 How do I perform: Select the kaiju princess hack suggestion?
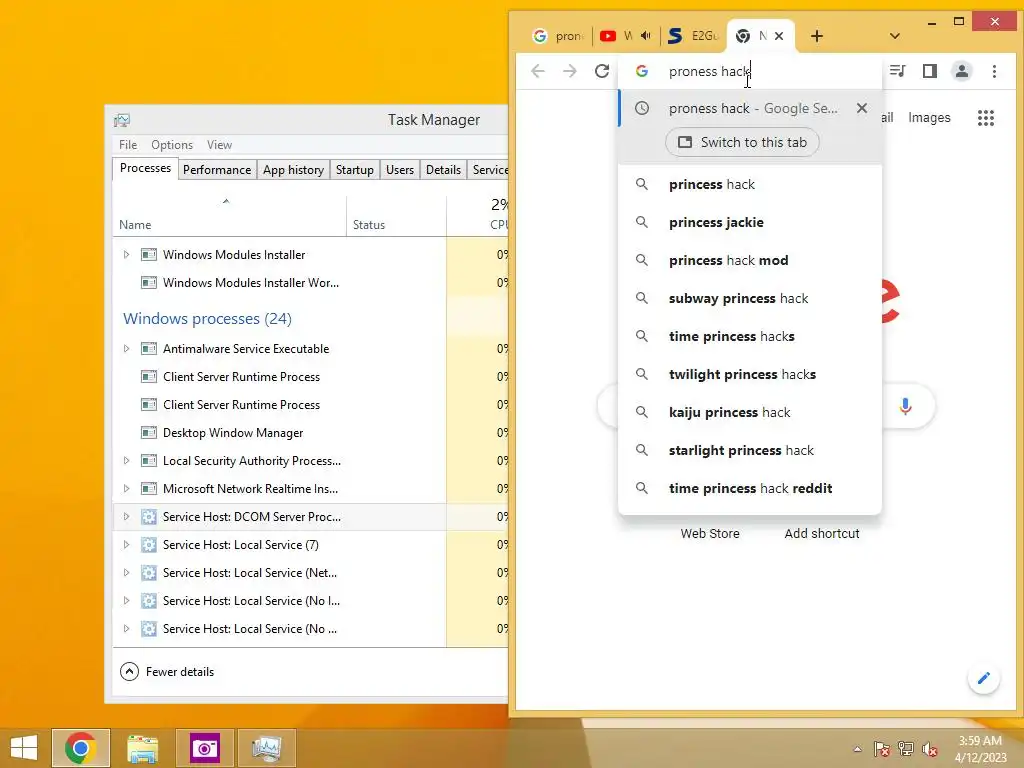pos(750,412)
